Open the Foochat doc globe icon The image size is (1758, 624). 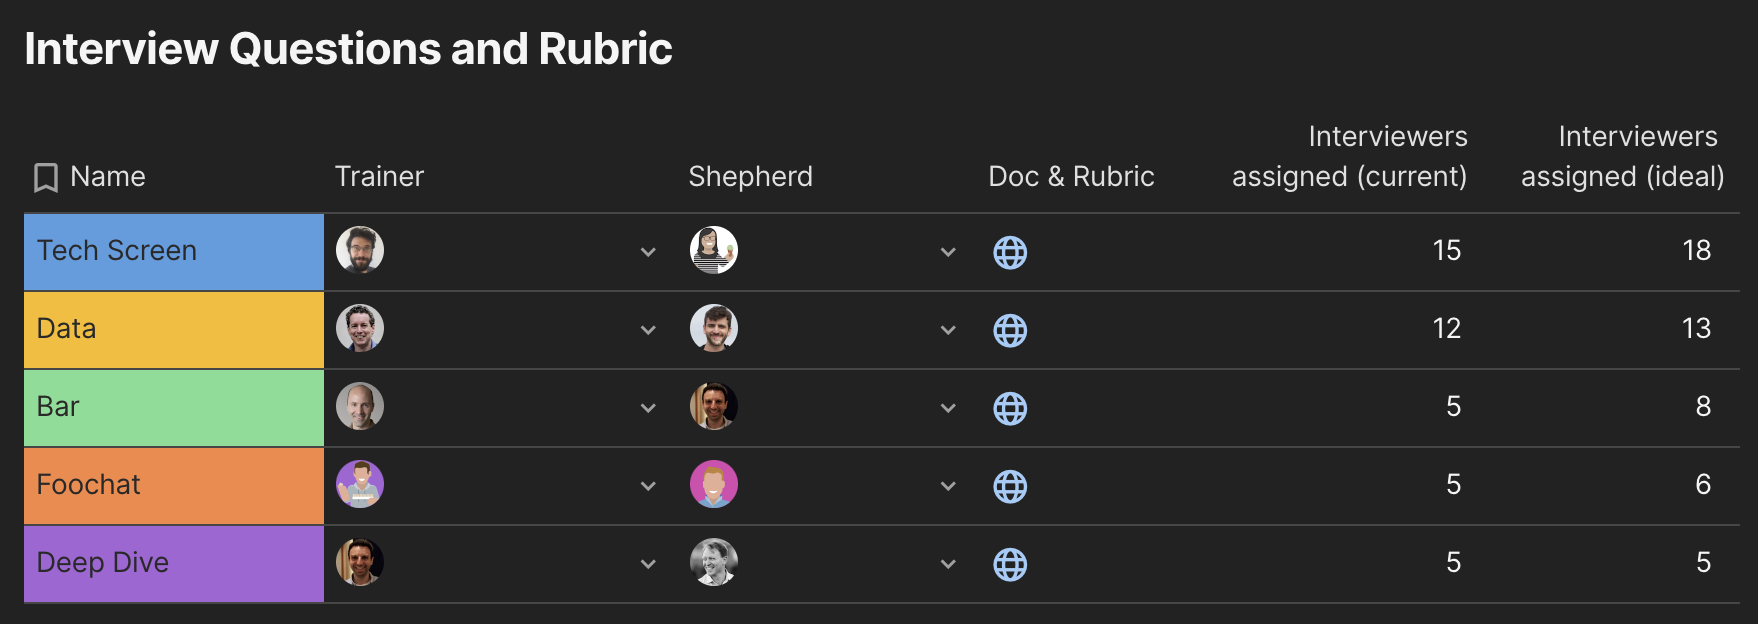1010,486
